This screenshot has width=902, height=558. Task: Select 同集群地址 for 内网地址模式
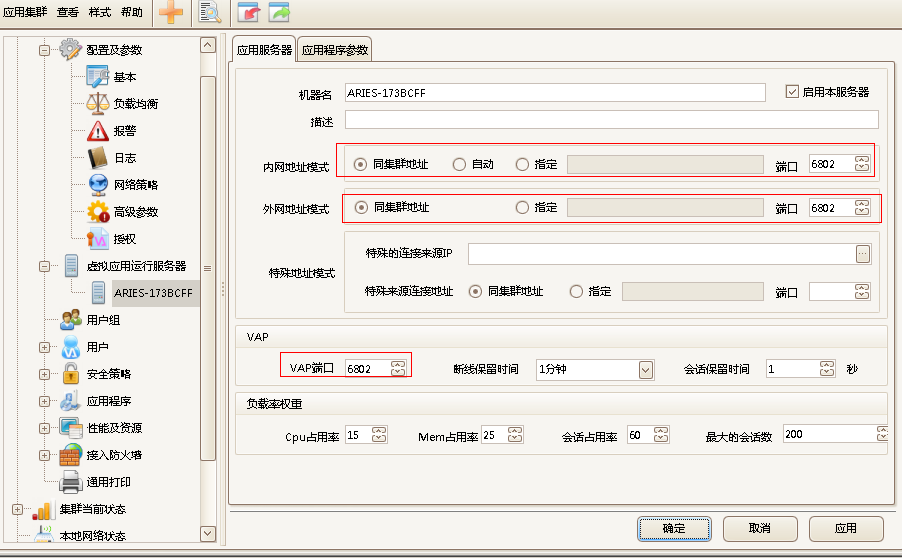[x=361, y=165]
